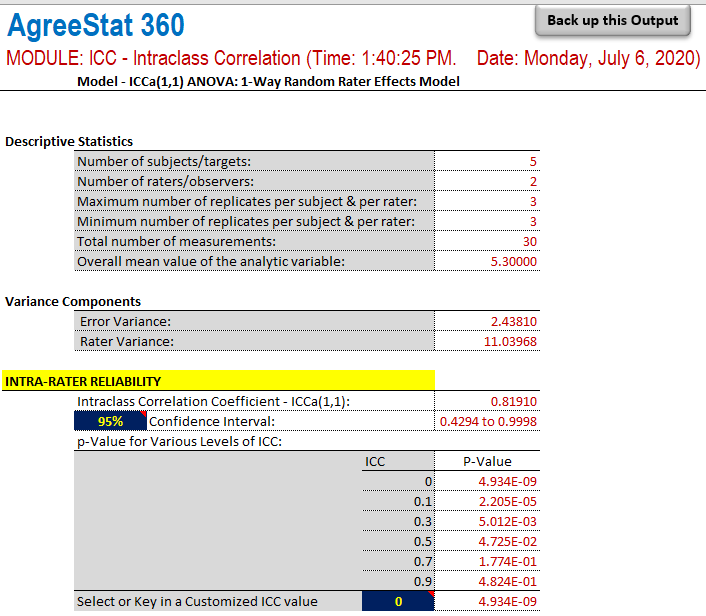Click the Maximum number of replicates label
Viewport: 706px width, 616px height.
[x=247, y=202]
